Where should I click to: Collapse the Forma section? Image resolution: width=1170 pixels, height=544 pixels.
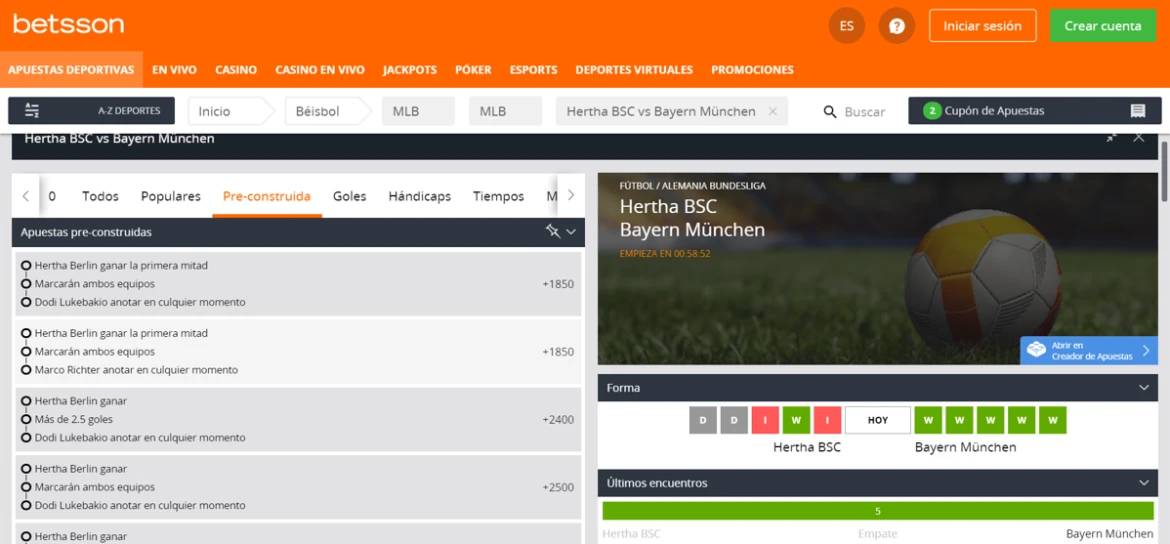tap(1143, 388)
